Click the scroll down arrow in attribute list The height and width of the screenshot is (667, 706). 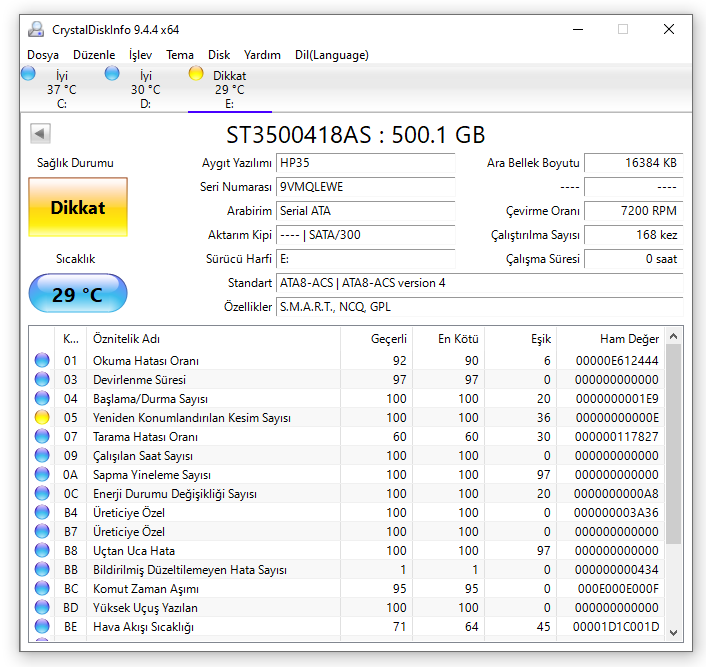click(674, 631)
